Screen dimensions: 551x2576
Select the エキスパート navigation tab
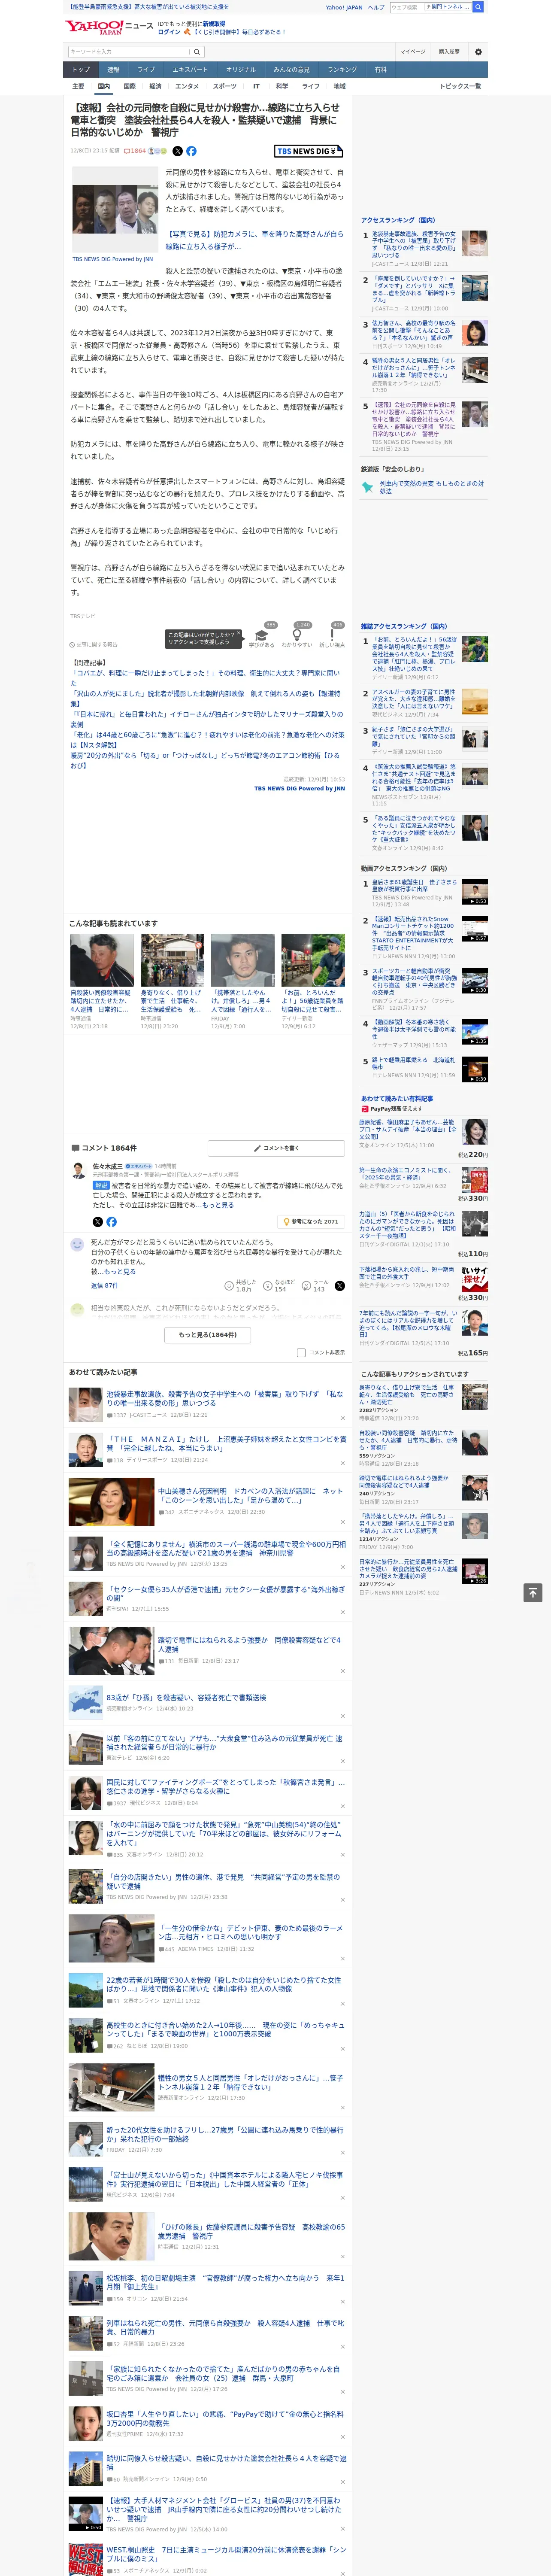pos(190,70)
